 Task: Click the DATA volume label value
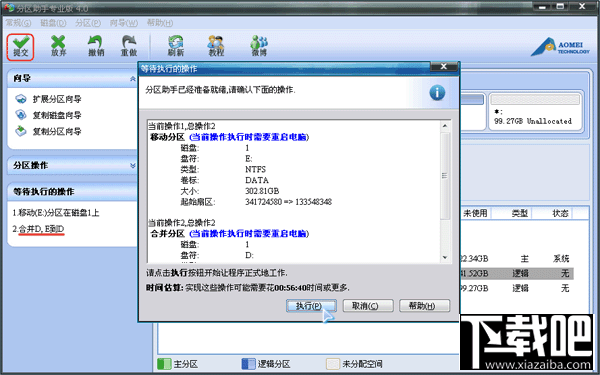point(256,180)
